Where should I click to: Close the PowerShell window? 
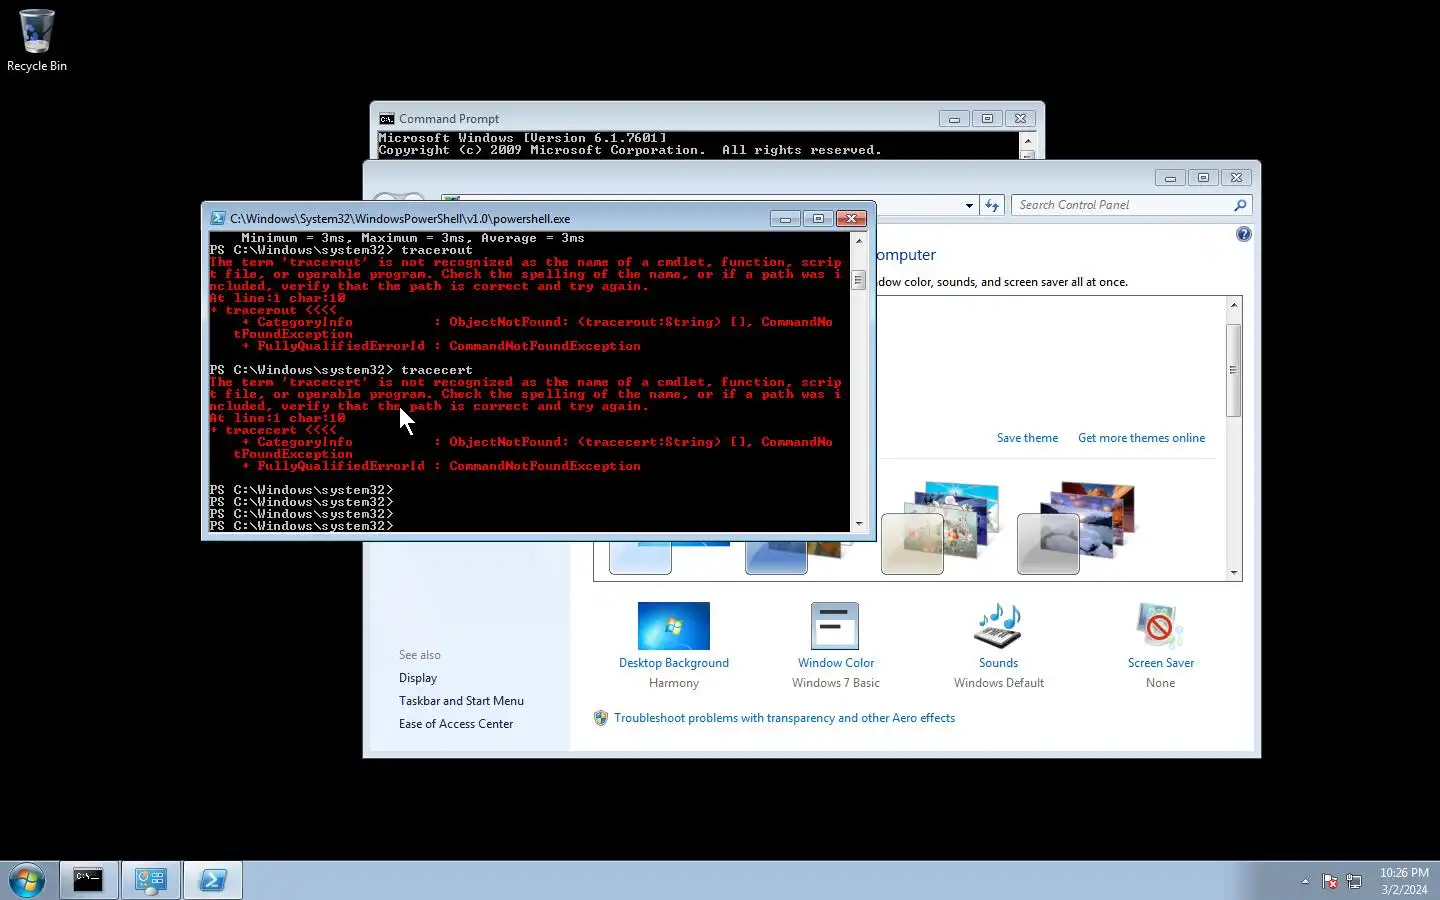pyautogui.click(x=851, y=218)
